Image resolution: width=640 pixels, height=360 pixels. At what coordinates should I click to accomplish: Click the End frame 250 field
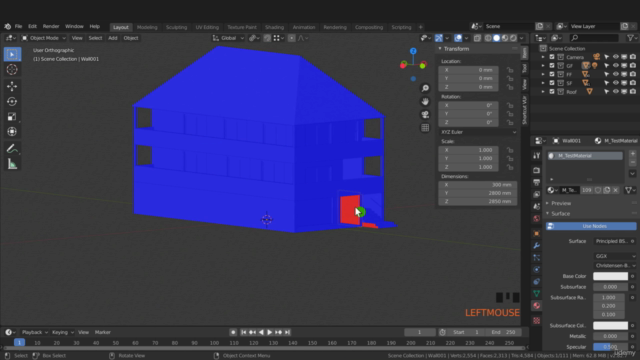[x=504, y=332]
